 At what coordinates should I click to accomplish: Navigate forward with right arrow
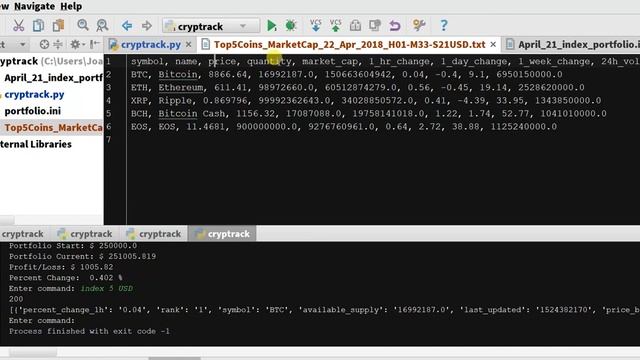click(147, 26)
